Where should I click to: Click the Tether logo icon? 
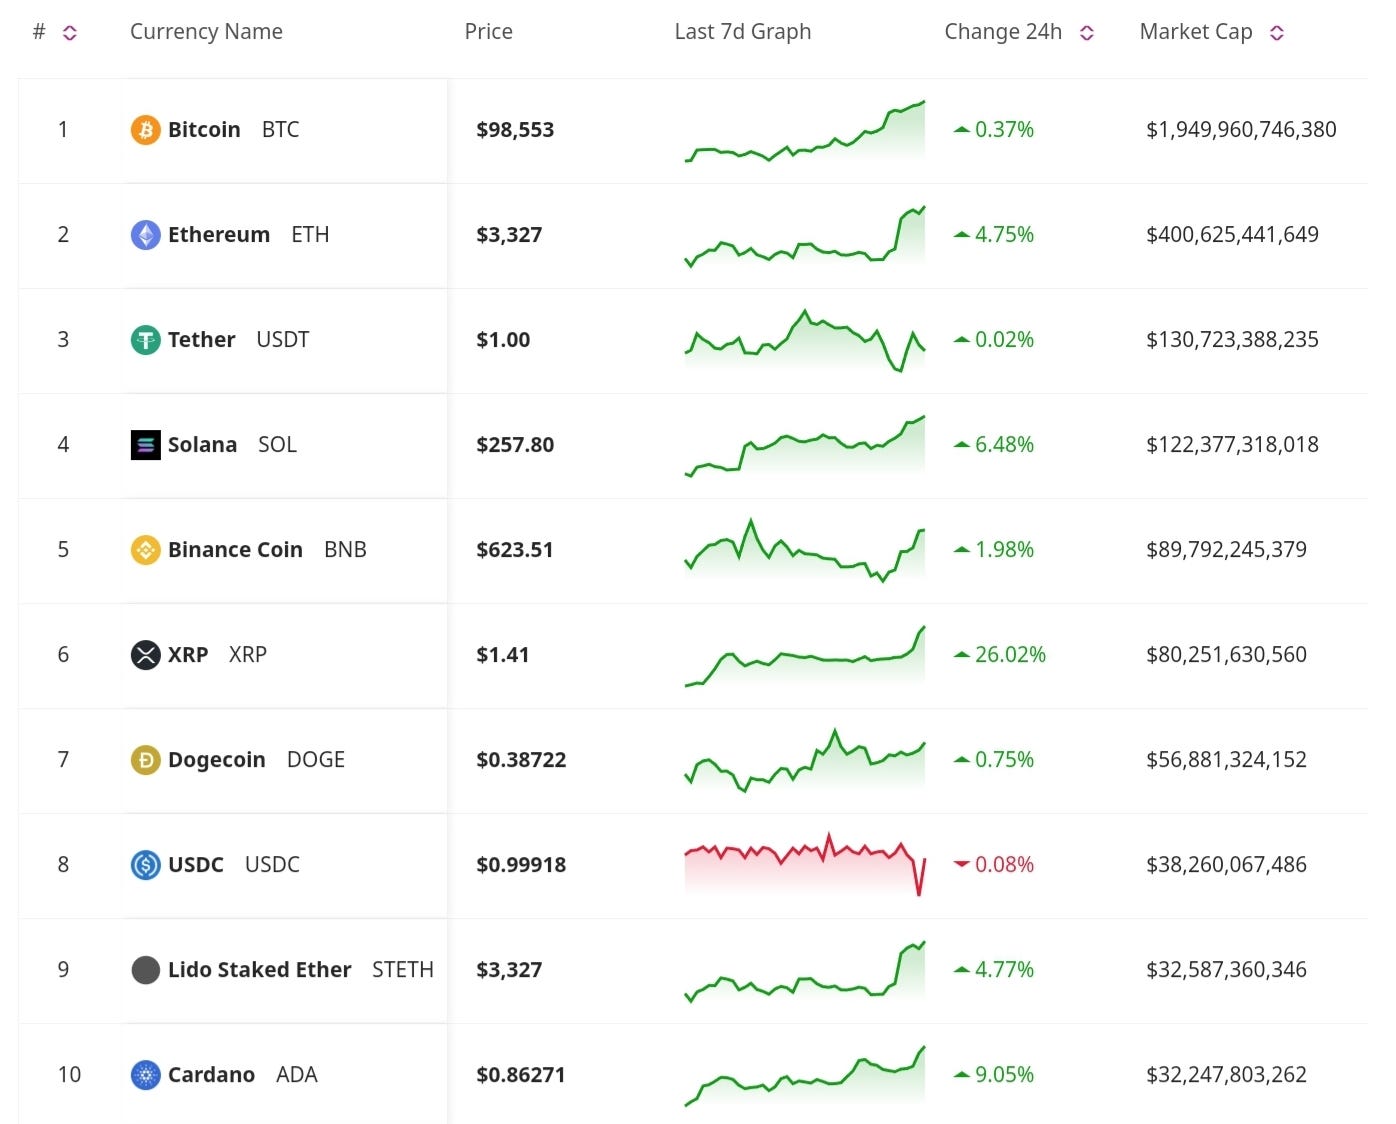[x=146, y=340]
